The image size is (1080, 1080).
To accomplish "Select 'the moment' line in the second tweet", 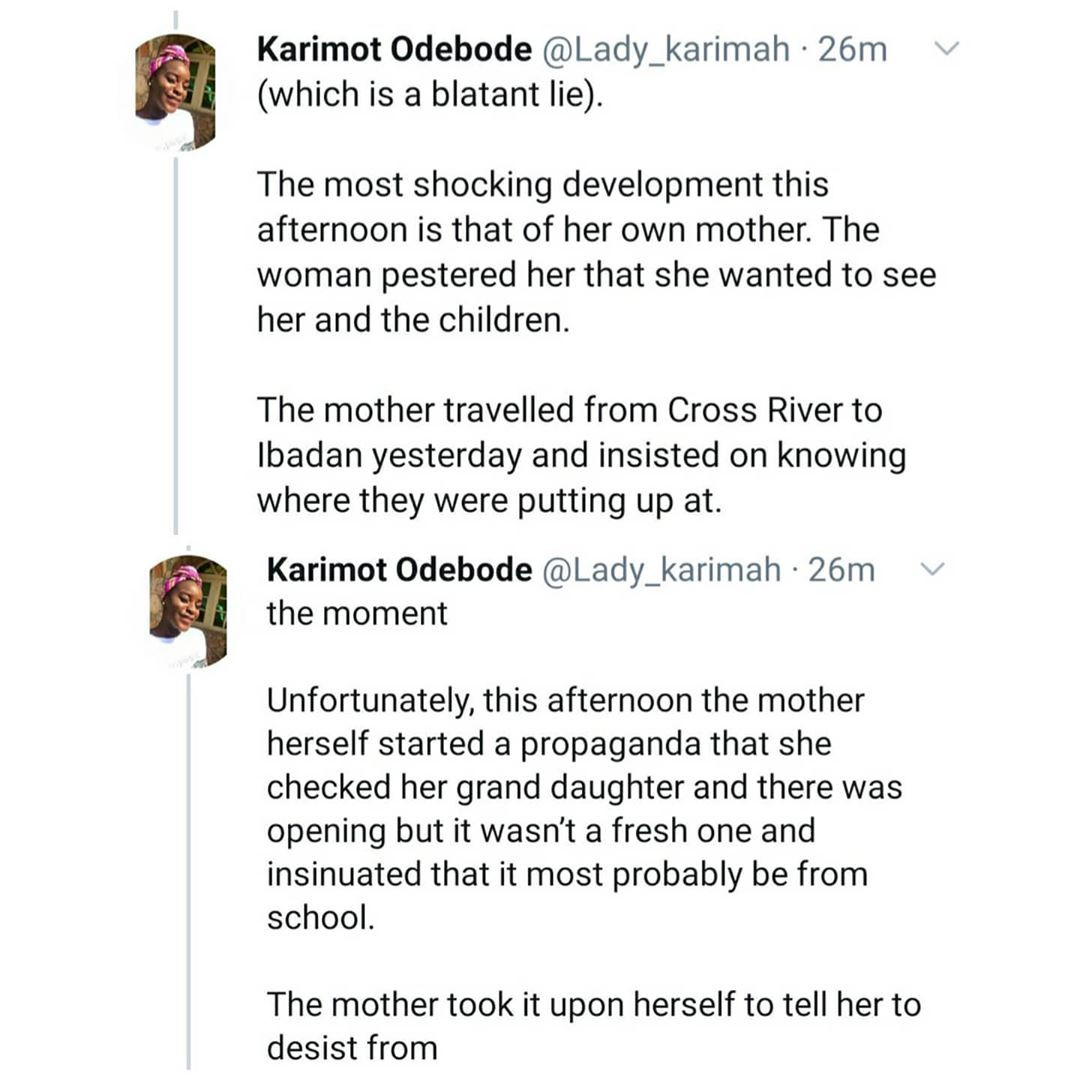I will click(357, 613).
